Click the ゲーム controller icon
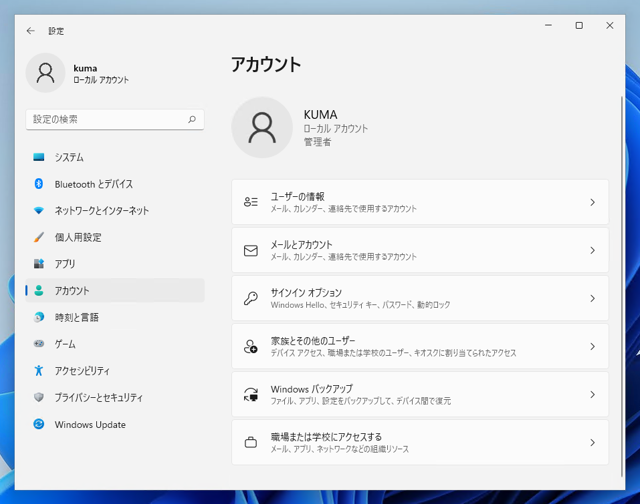Screen dimensions: 640x504 [39, 344]
